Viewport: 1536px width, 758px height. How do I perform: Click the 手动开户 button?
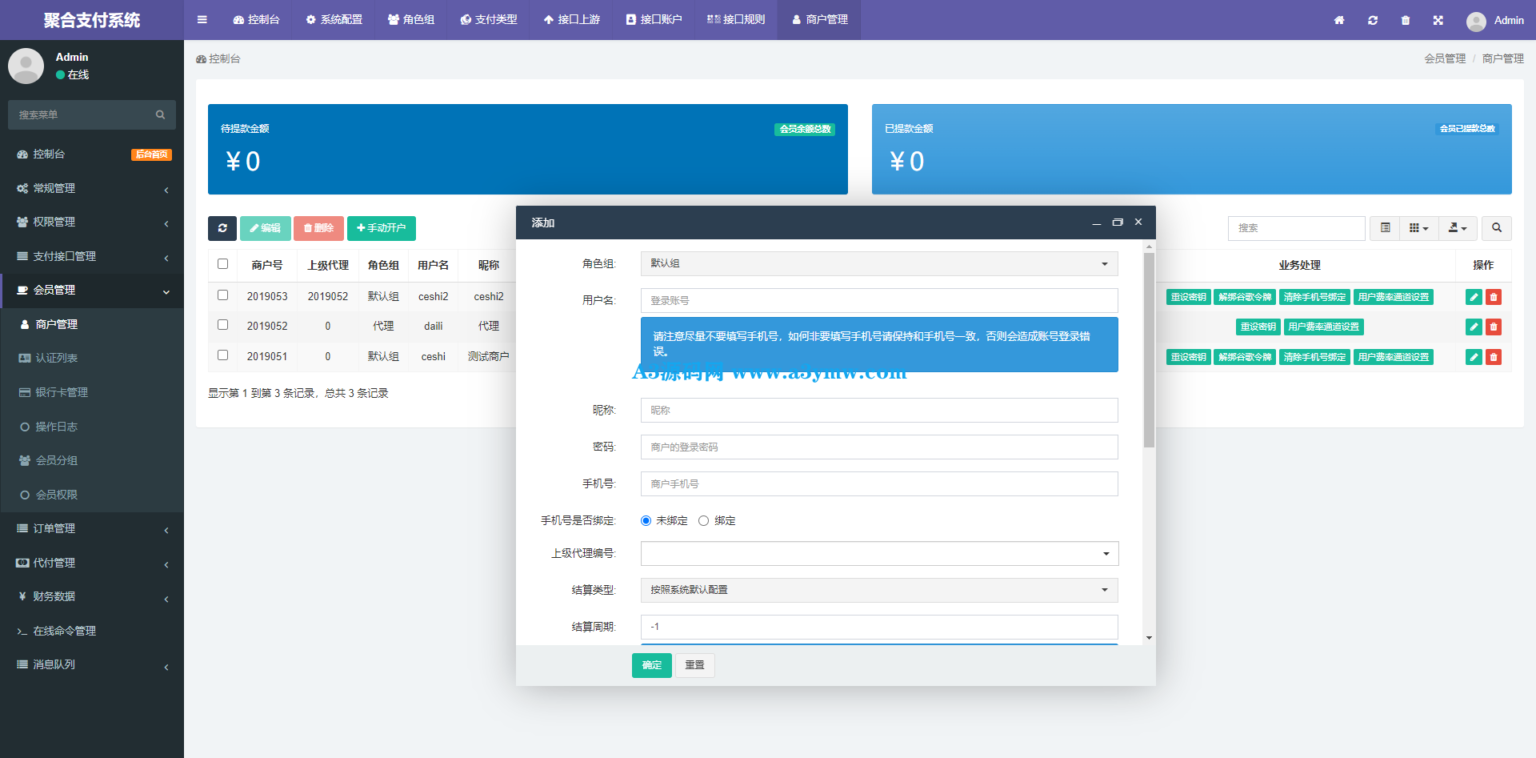click(x=381, y=228)
